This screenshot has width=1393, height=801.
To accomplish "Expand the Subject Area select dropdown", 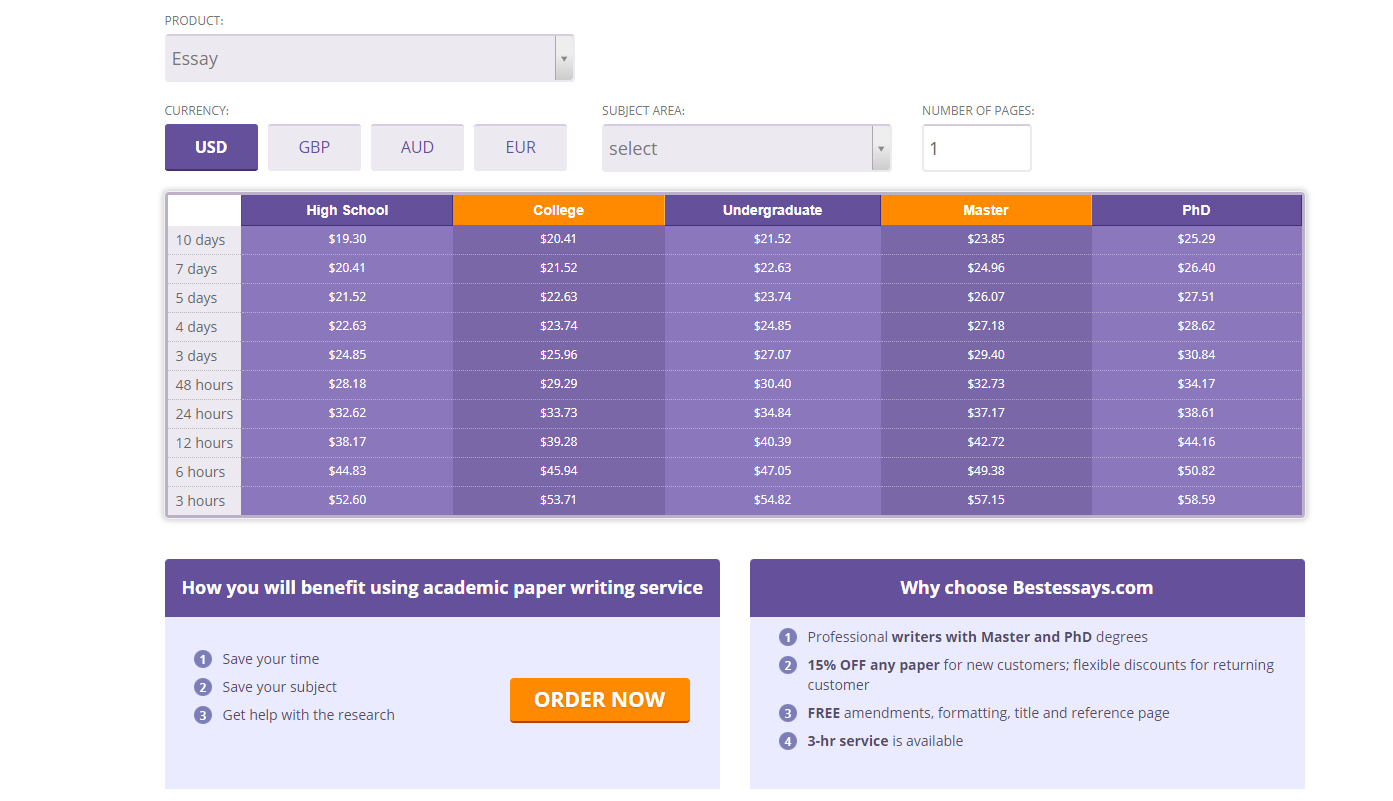I will (x=746, y=148).
